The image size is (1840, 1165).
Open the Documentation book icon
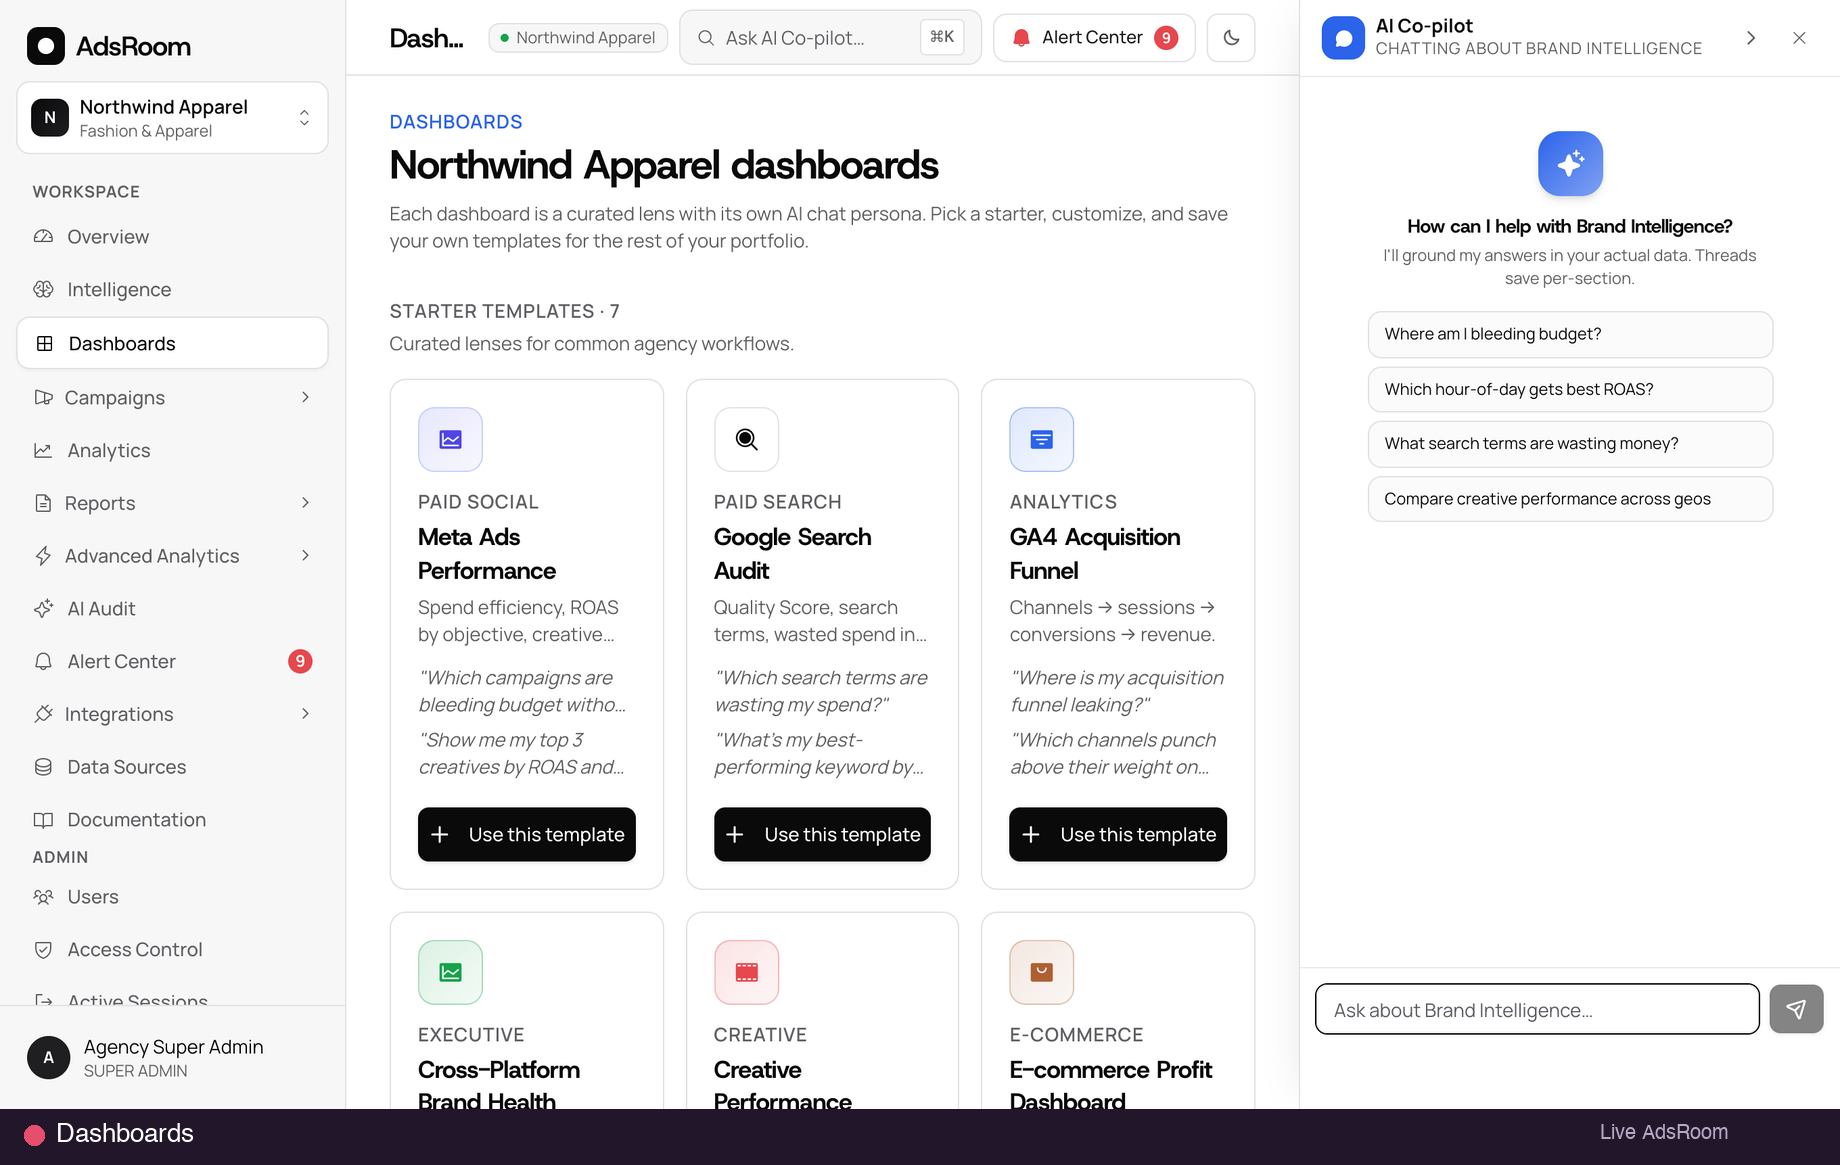tap(43, 820)
